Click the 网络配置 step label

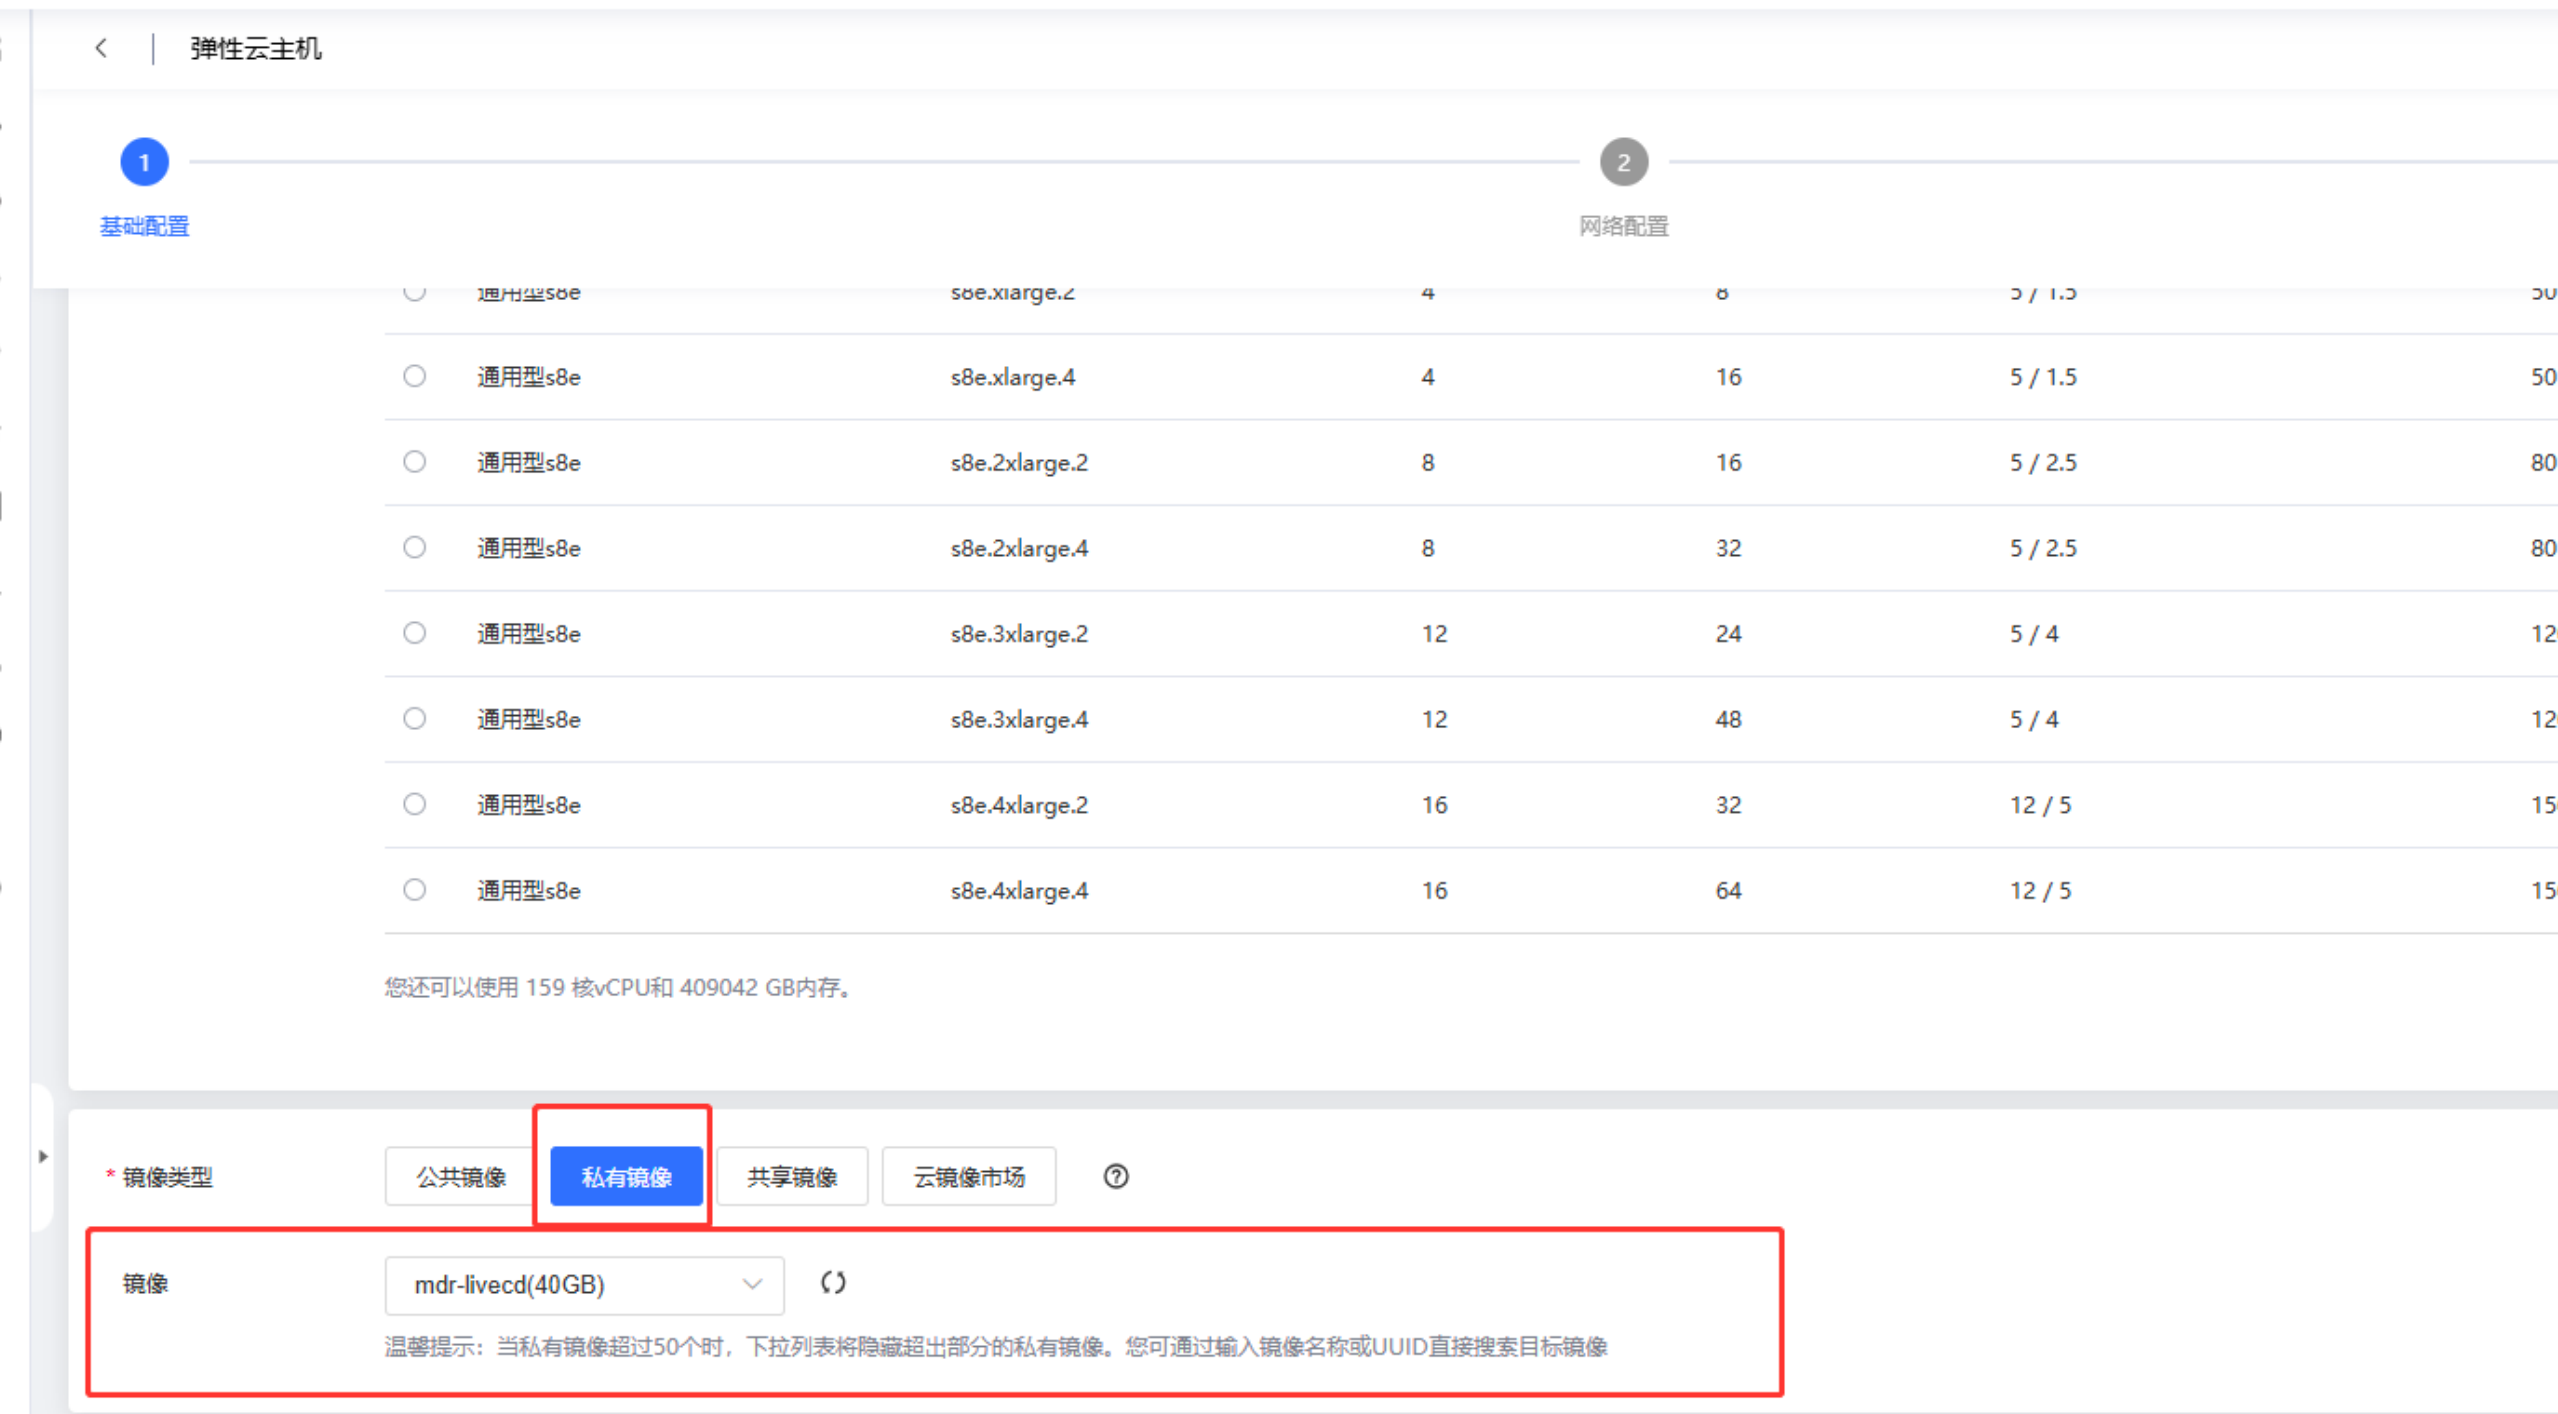click(x=1623, y=227)
